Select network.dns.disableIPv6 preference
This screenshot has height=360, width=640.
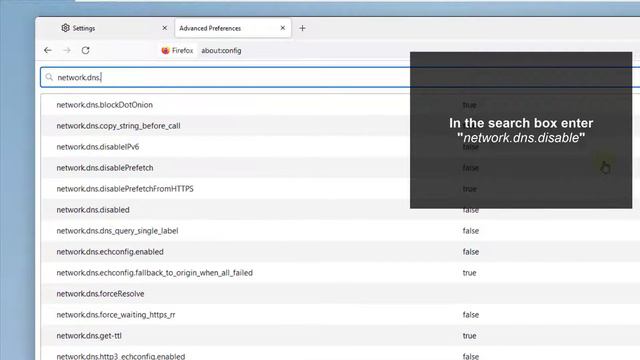coord(98,147)
